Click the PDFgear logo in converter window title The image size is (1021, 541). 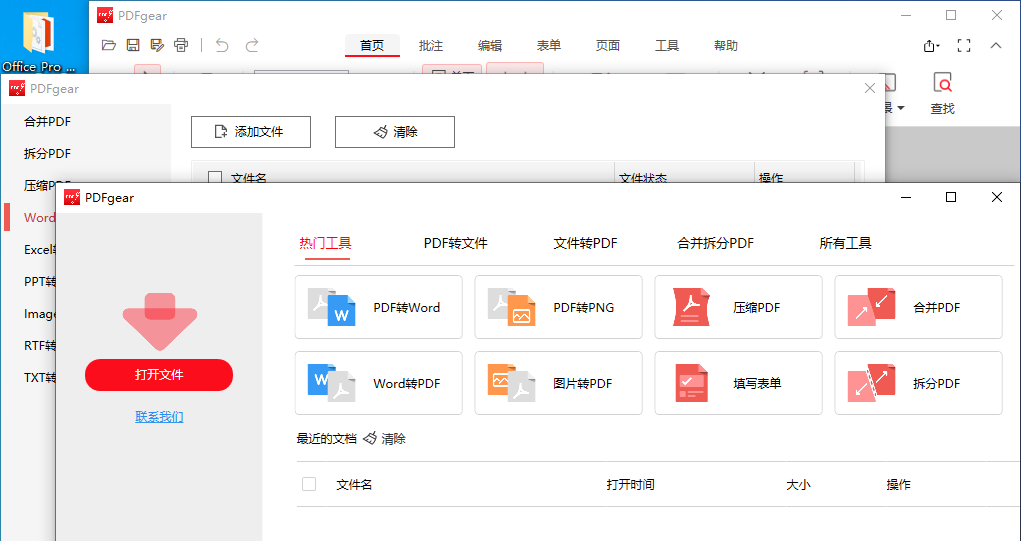coord(17,89)
